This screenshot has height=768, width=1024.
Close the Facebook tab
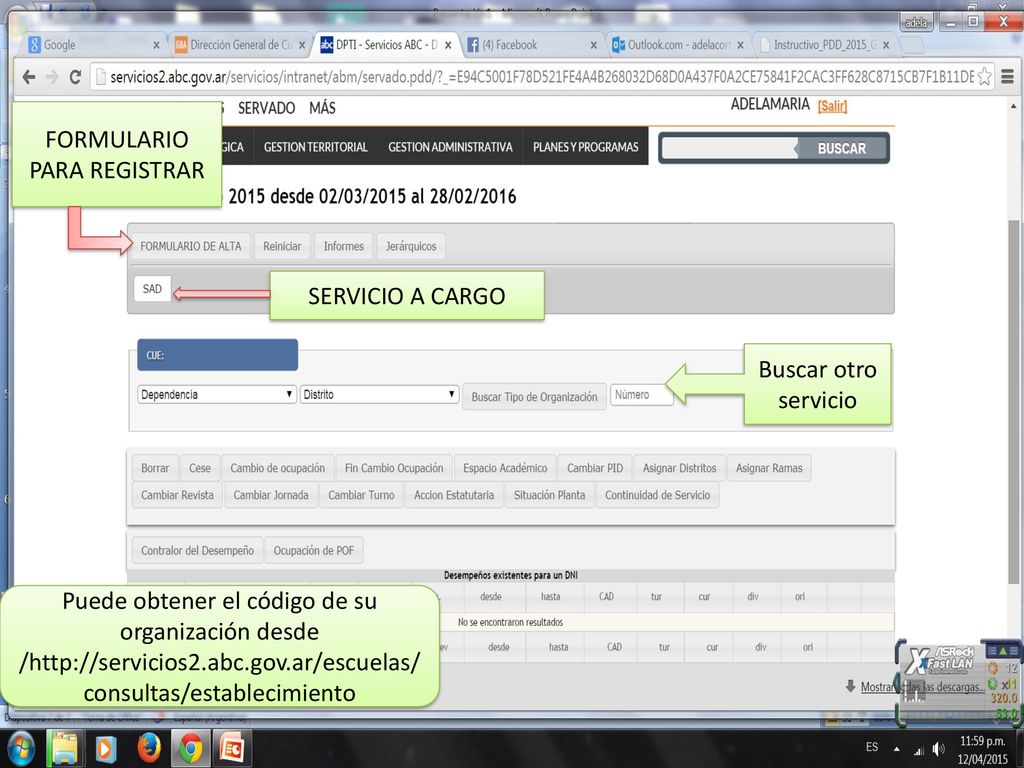(x=593, y=45)
